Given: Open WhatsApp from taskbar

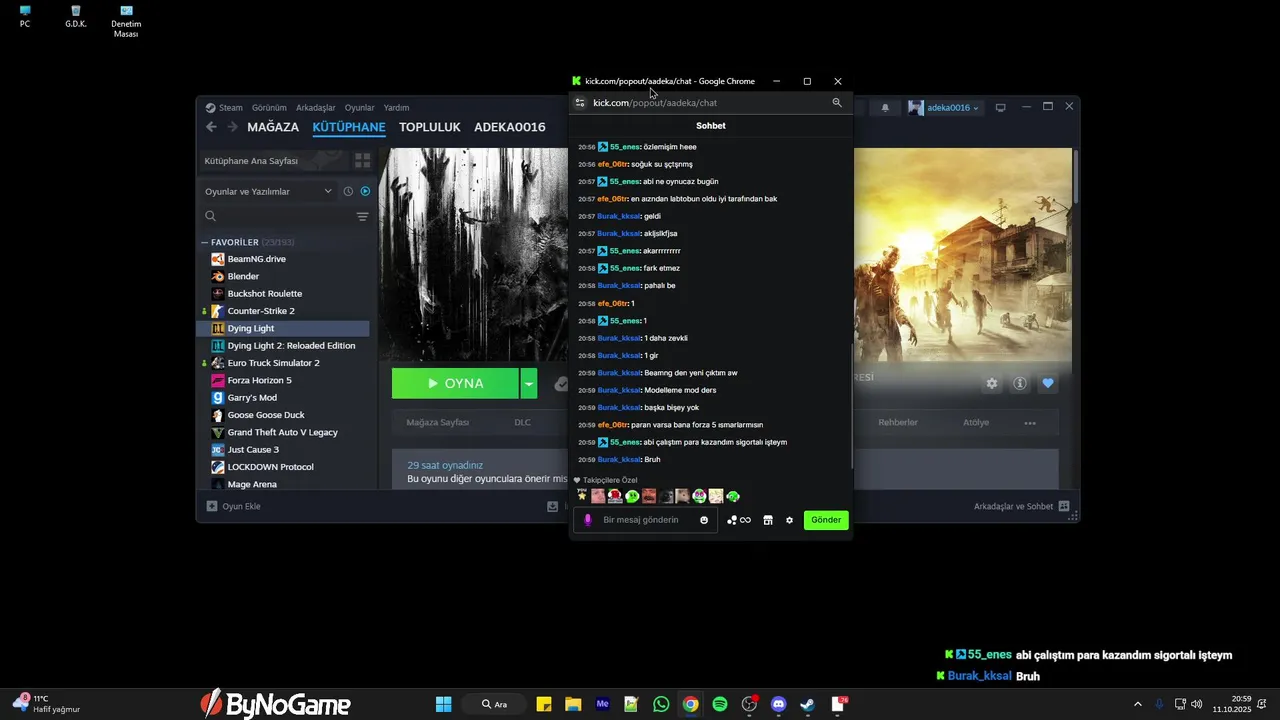Looking at the screenshot, I should [661, 704].
